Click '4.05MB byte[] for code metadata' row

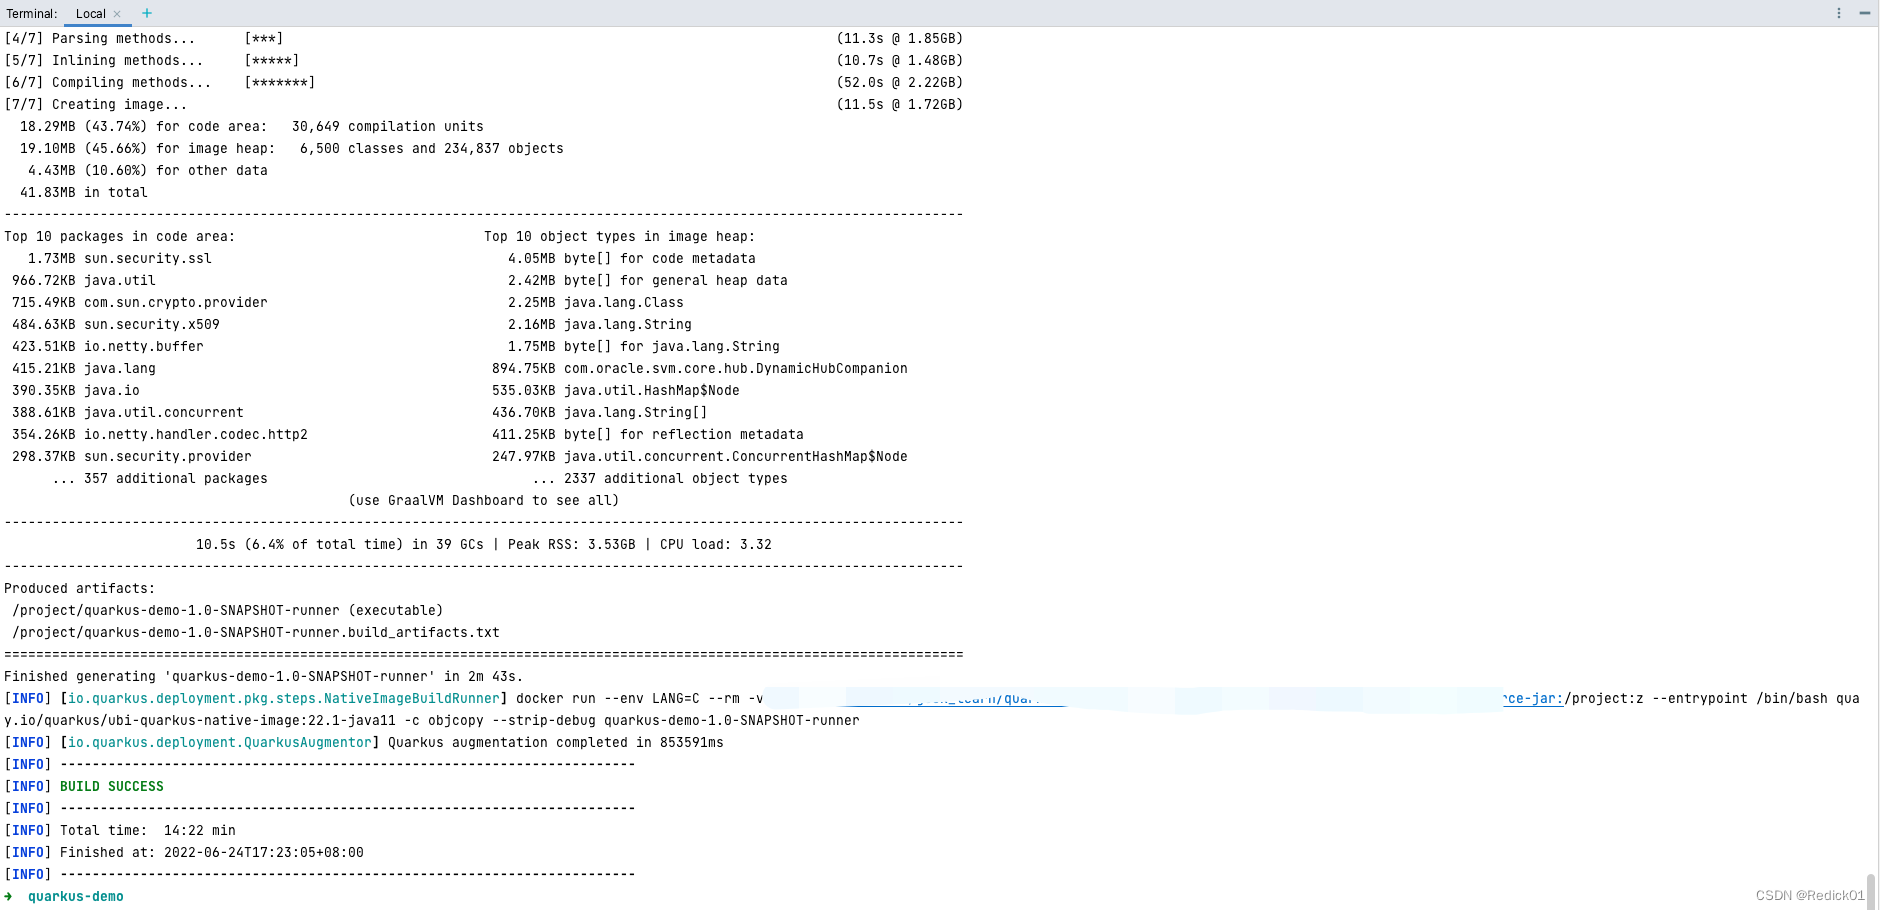pos(632,258)
